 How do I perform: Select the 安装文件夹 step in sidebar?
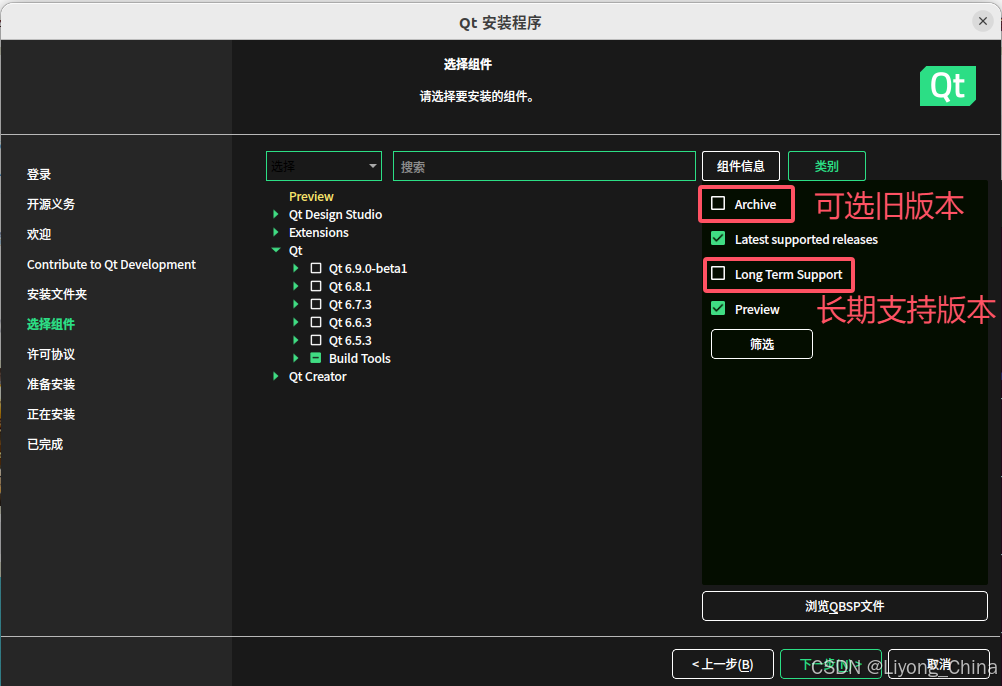tap(57, 294)
